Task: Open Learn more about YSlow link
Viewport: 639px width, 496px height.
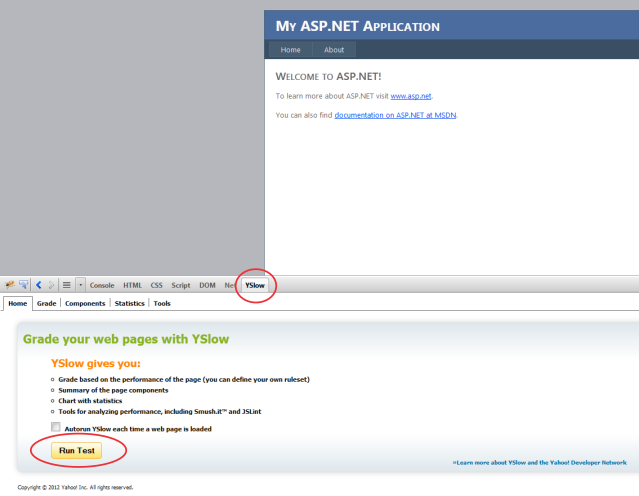Action: 540,463
